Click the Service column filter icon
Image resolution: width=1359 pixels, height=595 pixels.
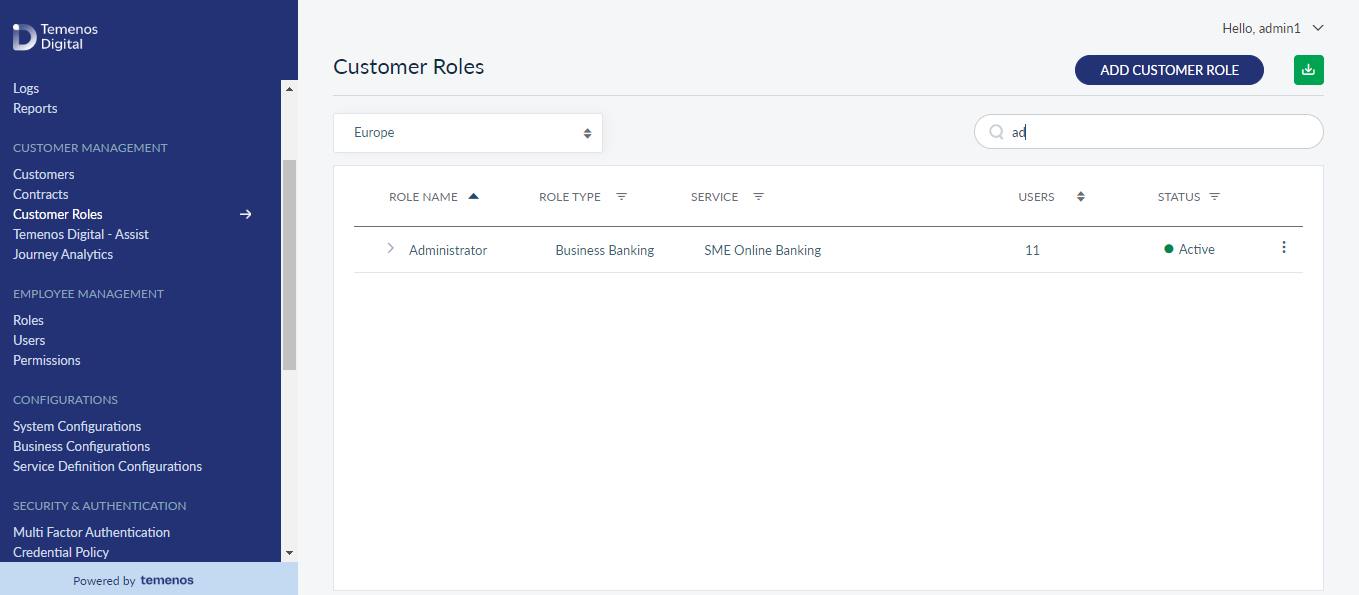tap(758, 197)
